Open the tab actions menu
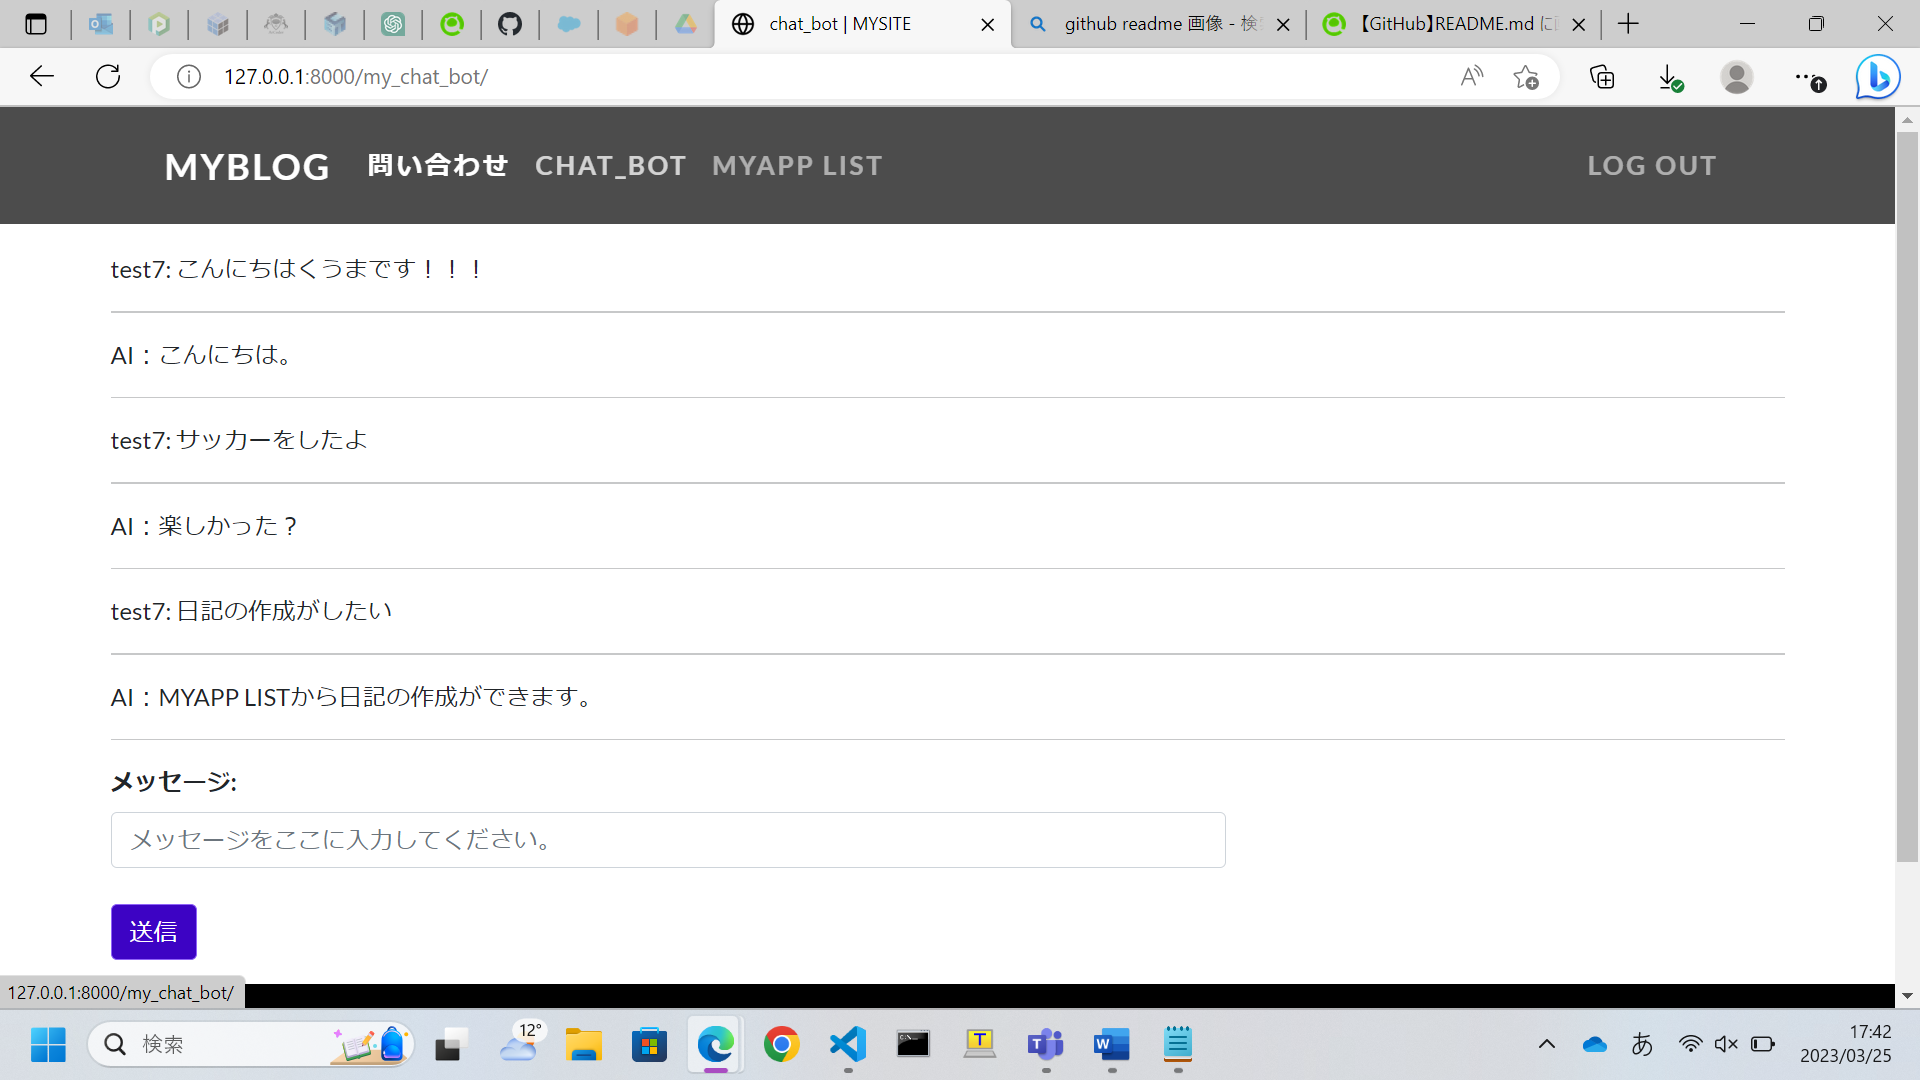Image resolution: width=1920 pixels, height=1080 pixels. click(x=37, y=24)
